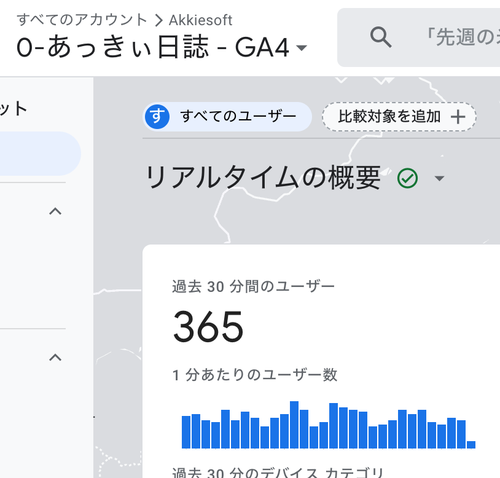The image size is (500, 478).
Task: Click the 比較対象を追加 button
Action: click(x=399, y=117)
